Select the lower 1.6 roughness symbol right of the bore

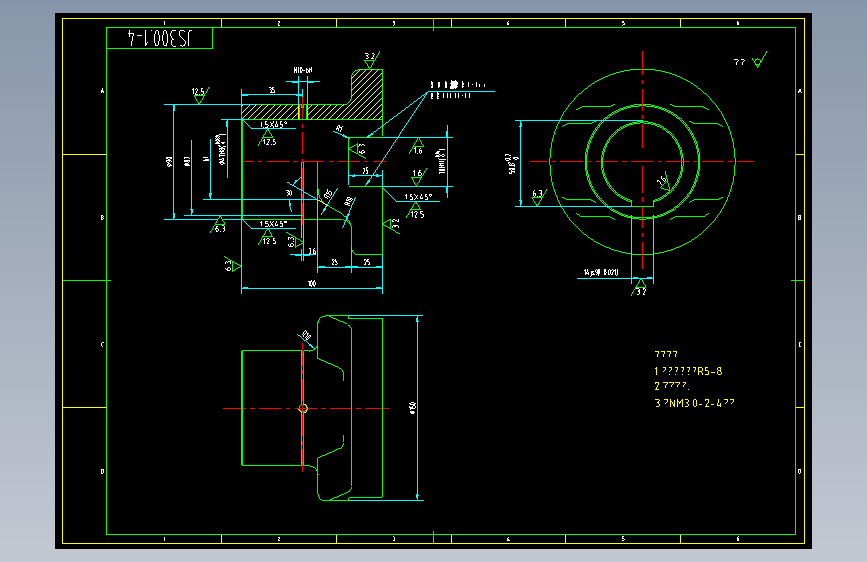pyautogui.click(x=419, y=177)
